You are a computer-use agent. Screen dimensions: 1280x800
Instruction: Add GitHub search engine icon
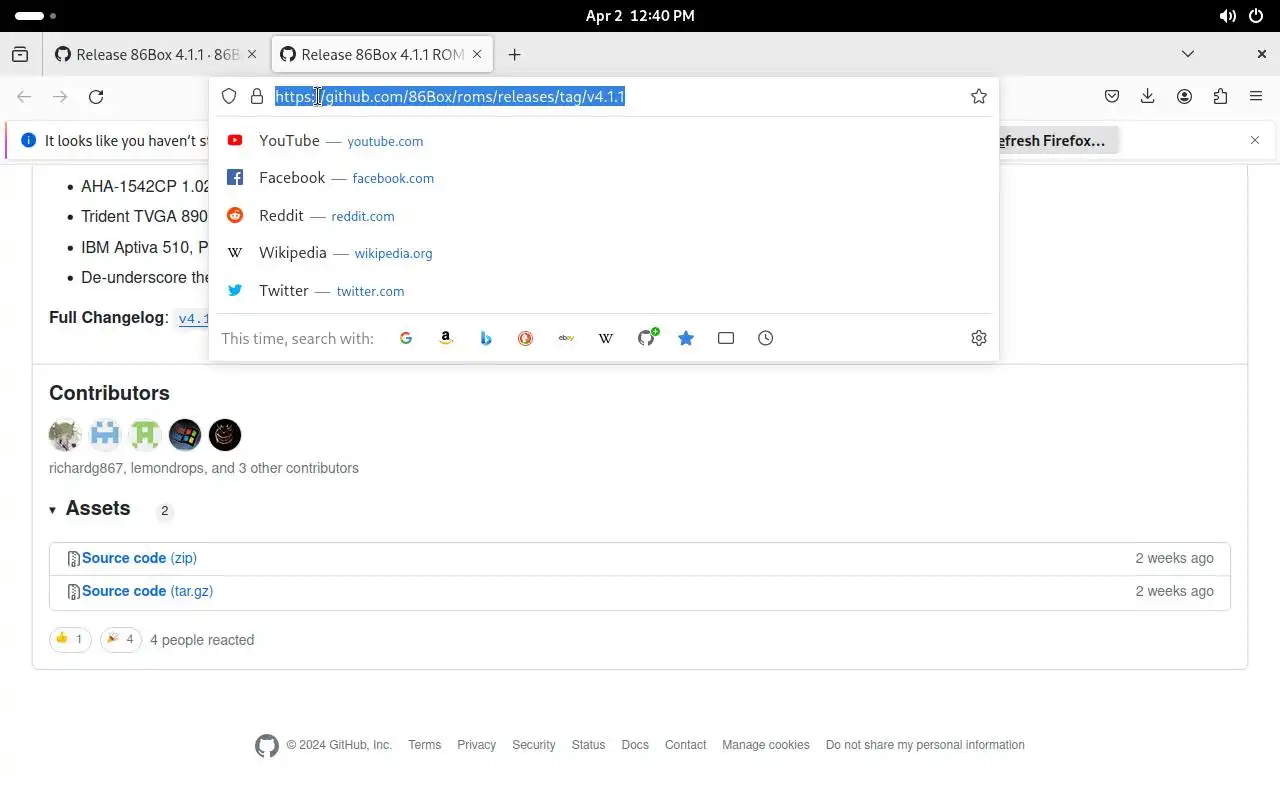pyautogui.click(x=646, y=338)
